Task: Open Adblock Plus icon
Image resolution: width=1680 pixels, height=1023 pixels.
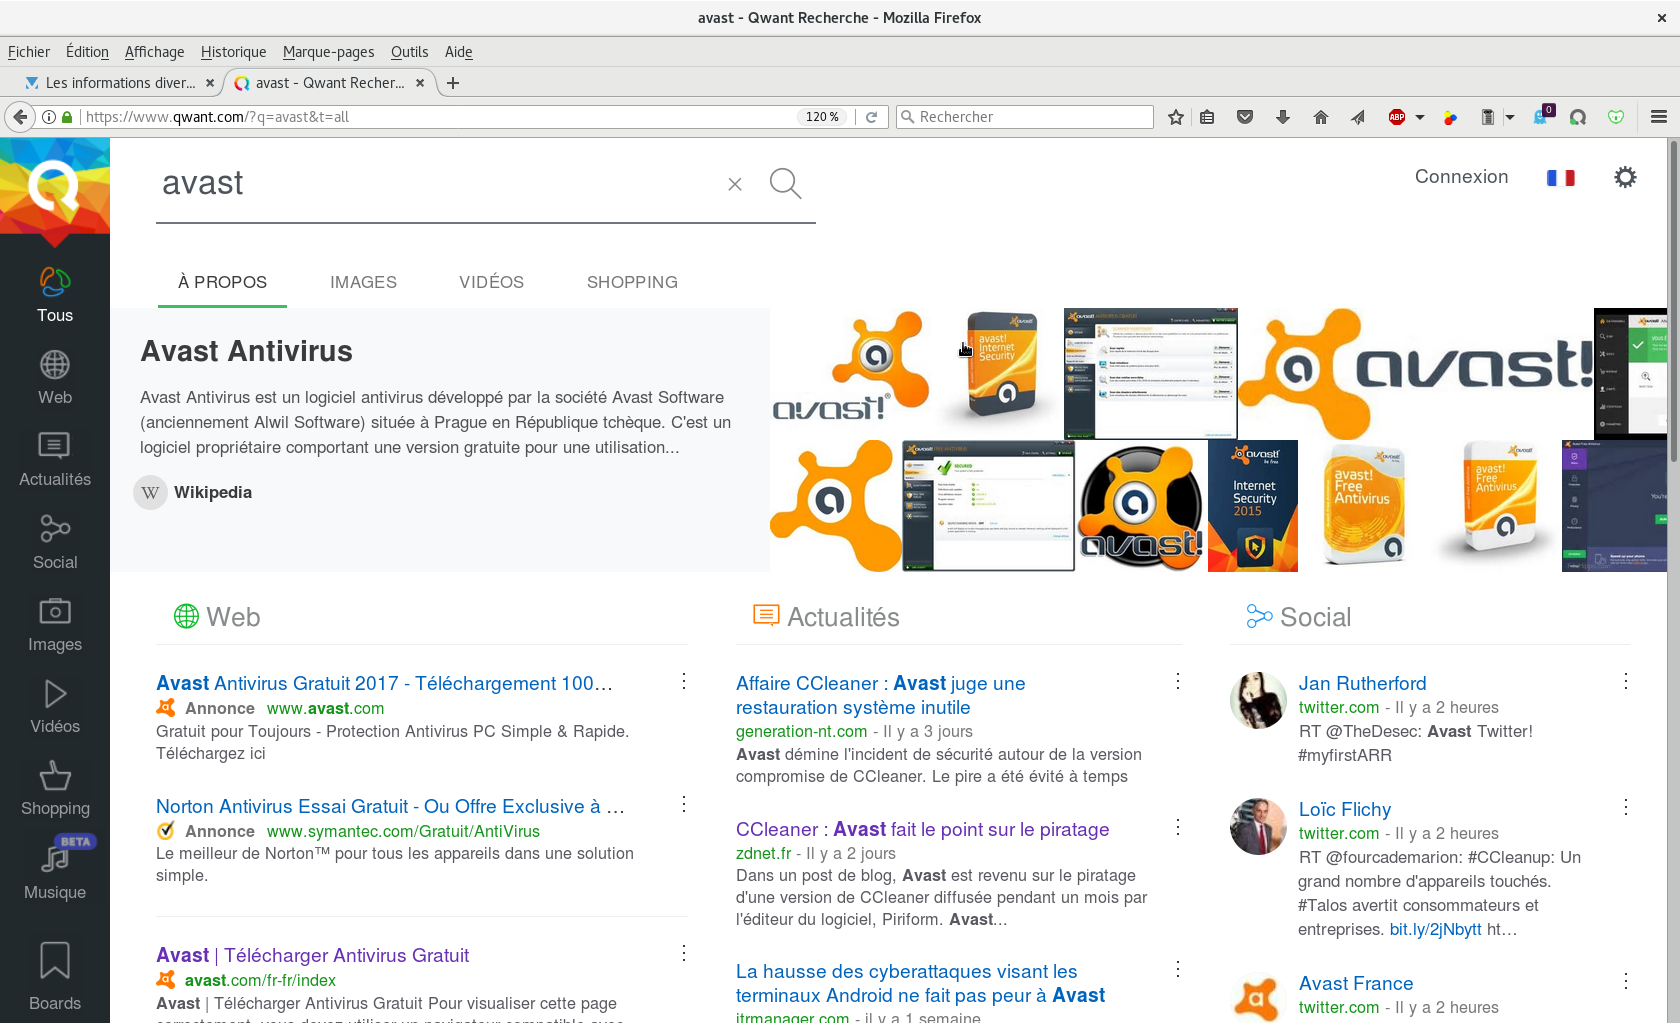Action: 1397,117
